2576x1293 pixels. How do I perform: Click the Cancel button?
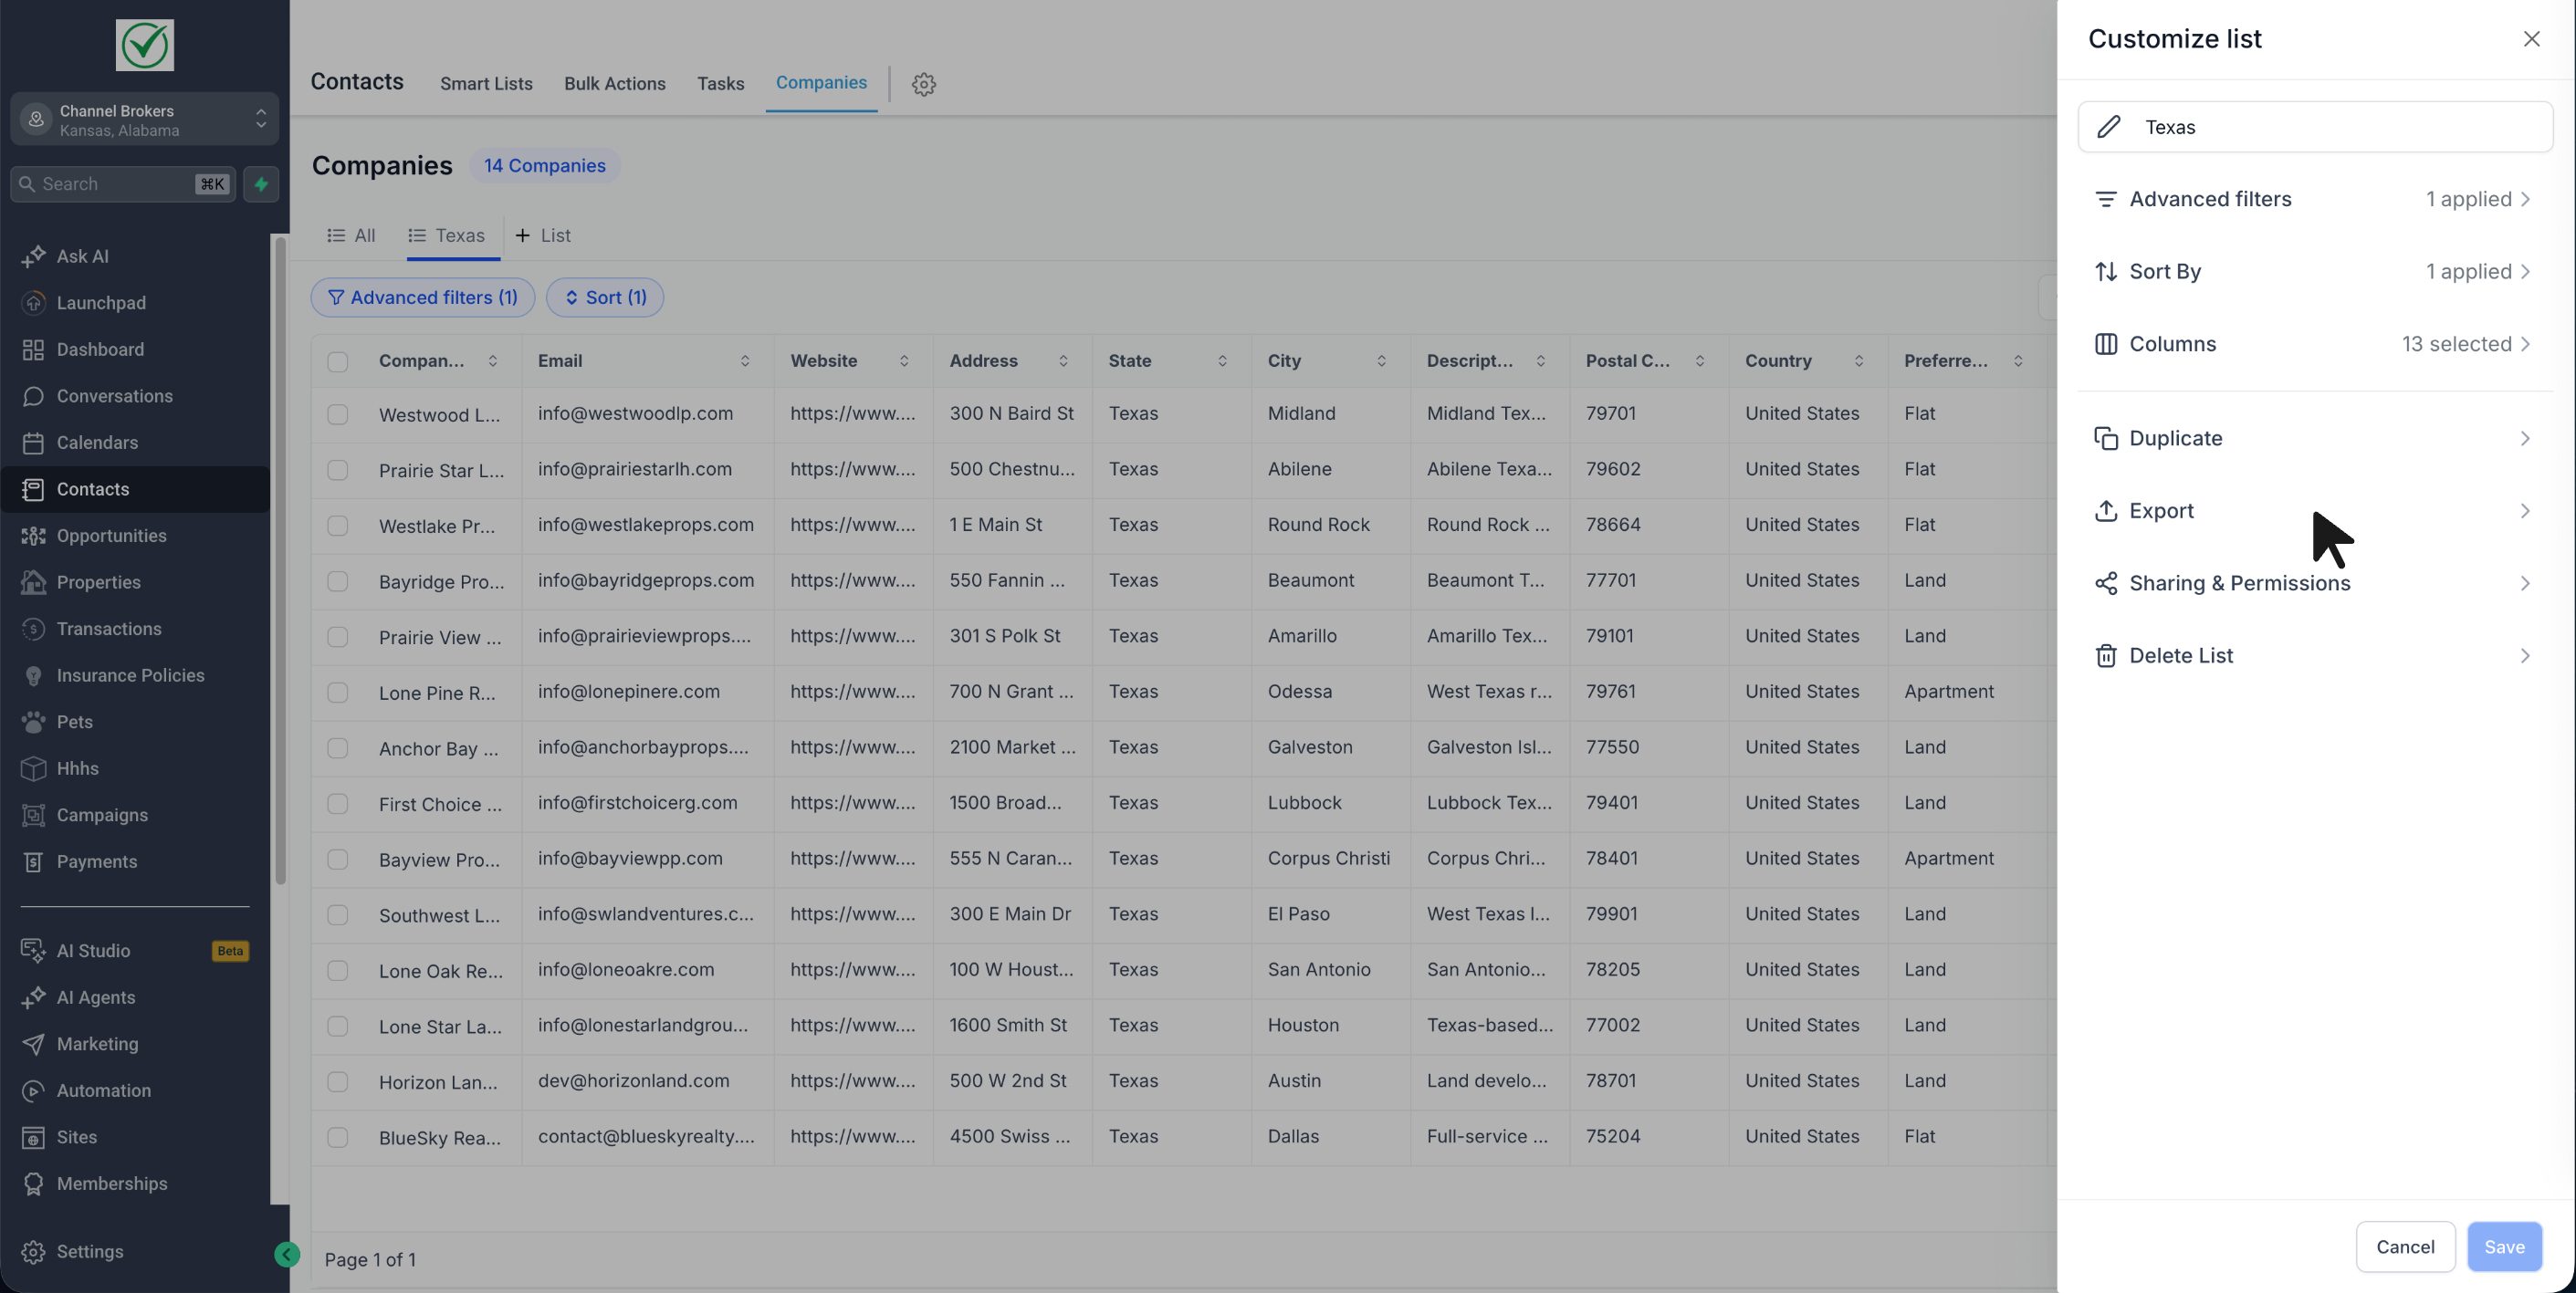pos(2405,1246)
